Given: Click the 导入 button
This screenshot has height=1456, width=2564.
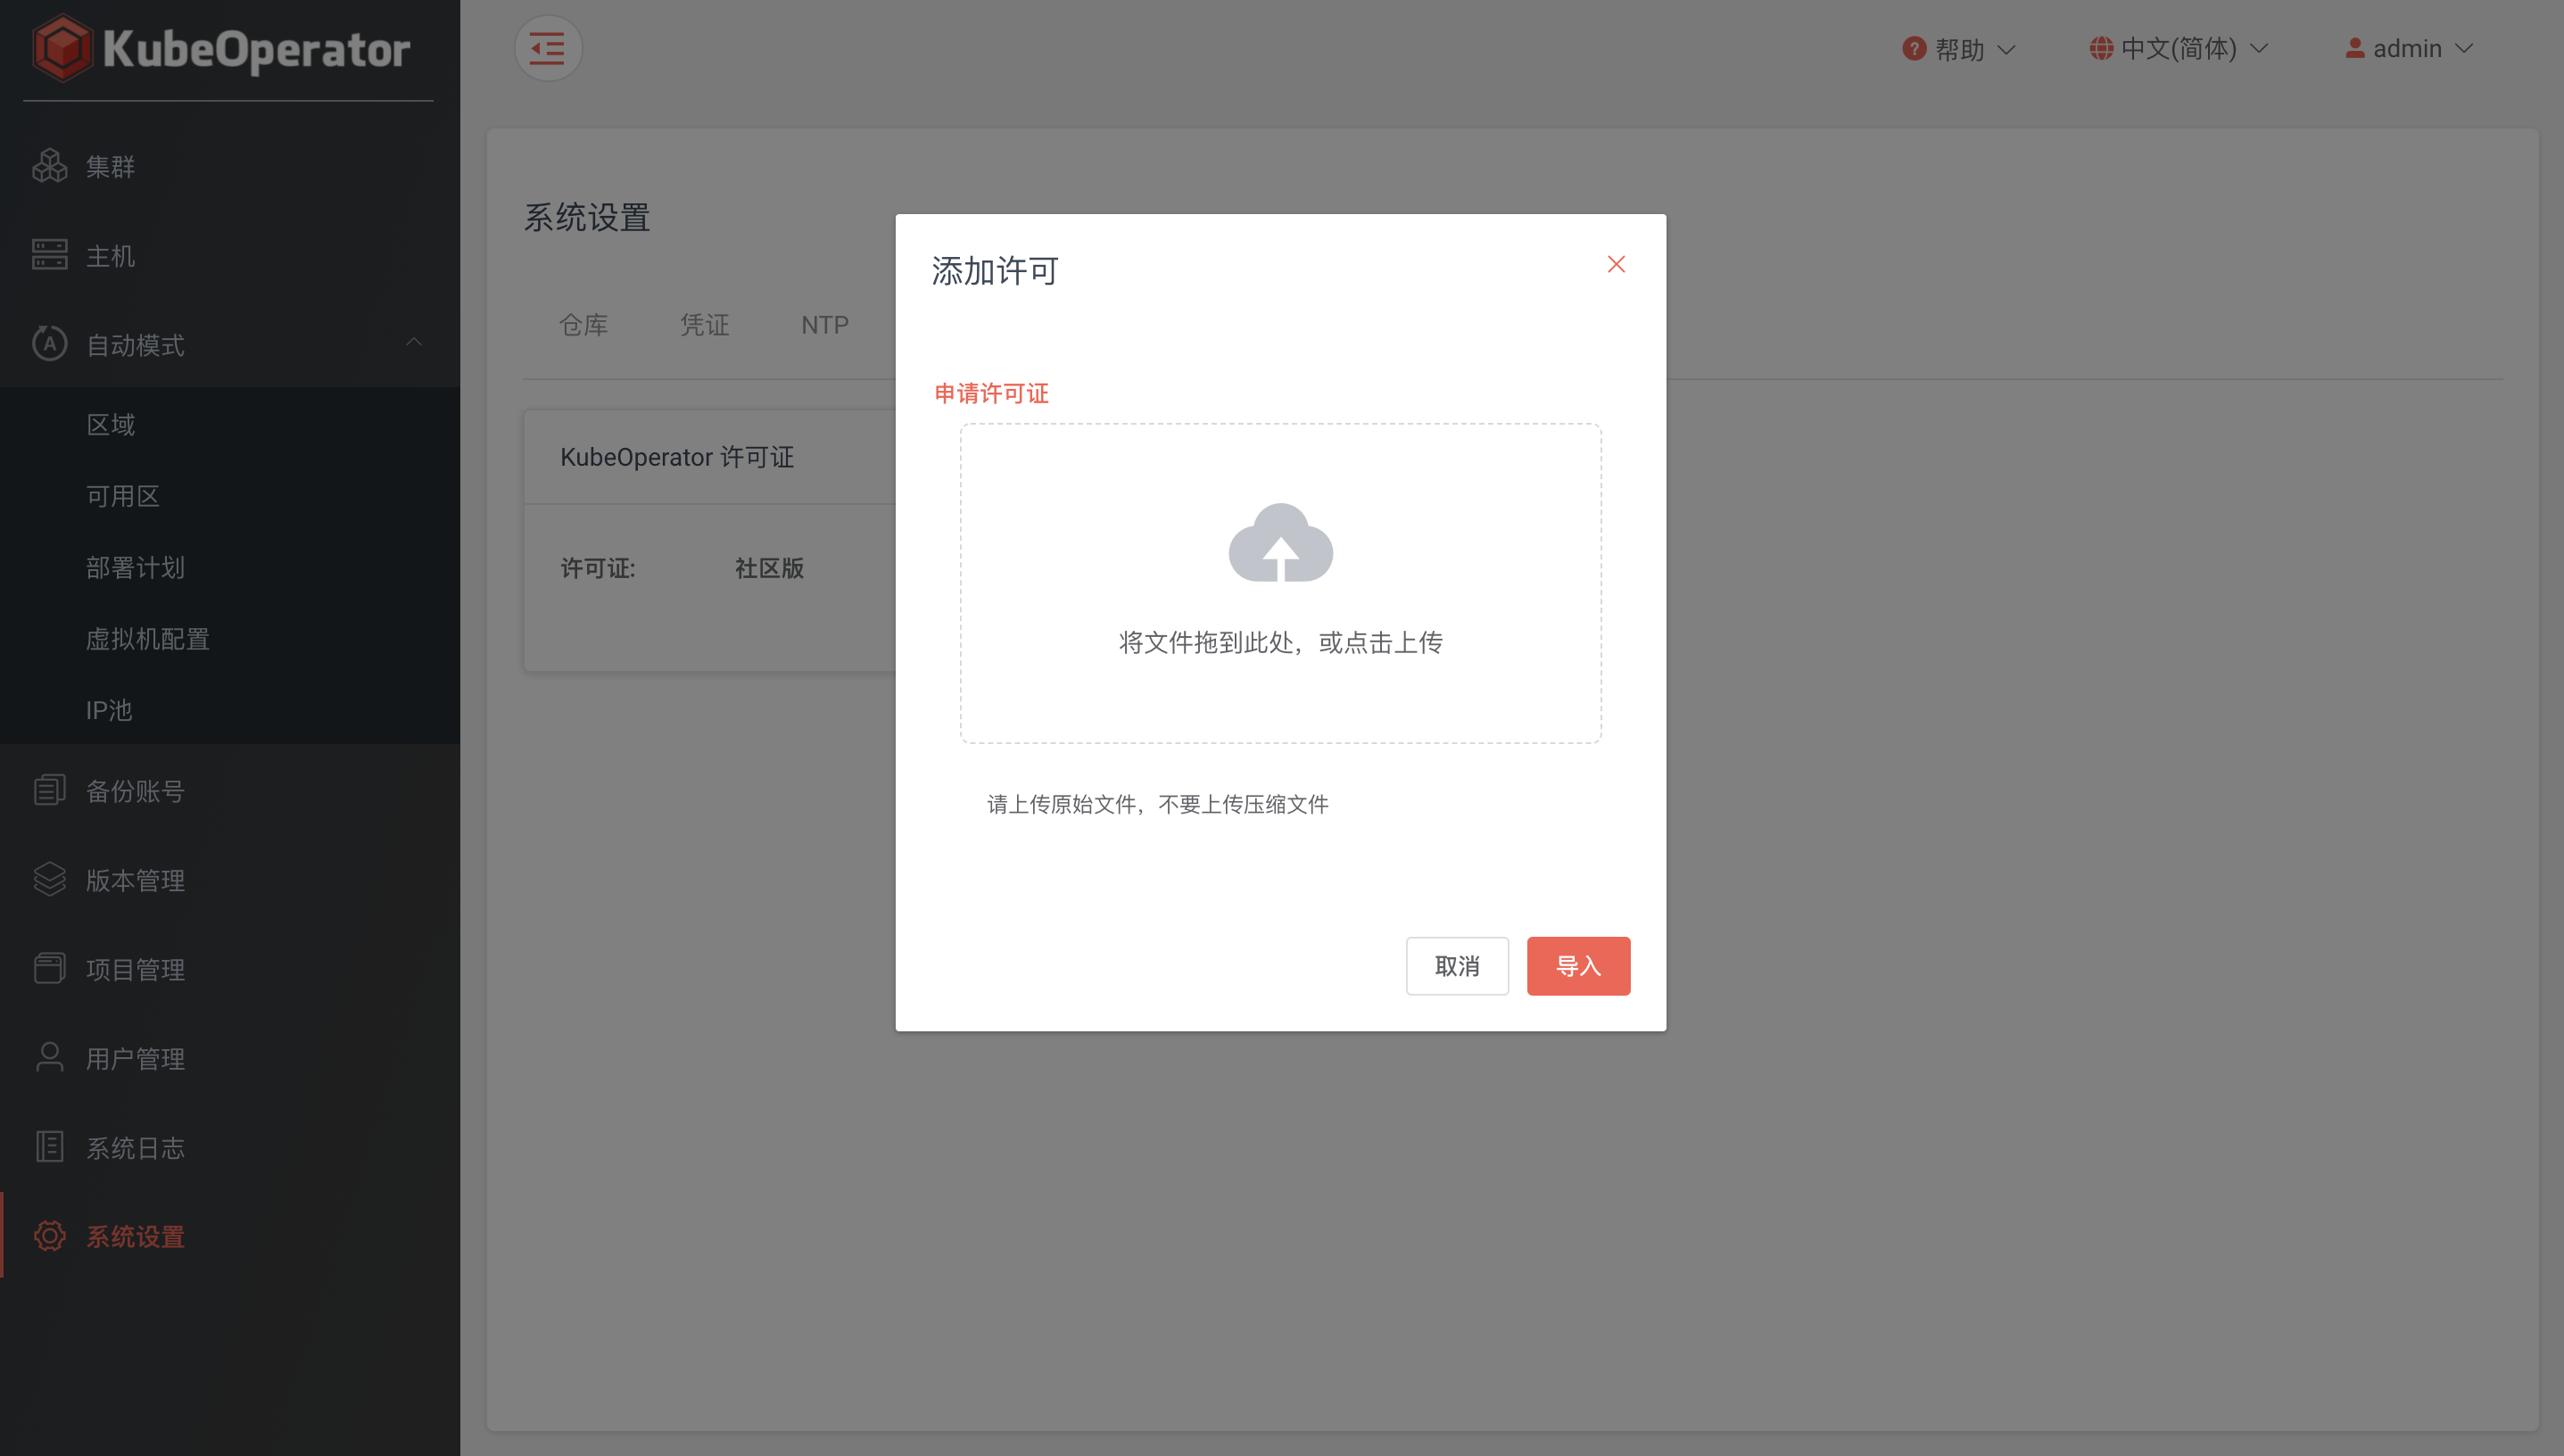Looking at the screenshot, I should 1578,966.
